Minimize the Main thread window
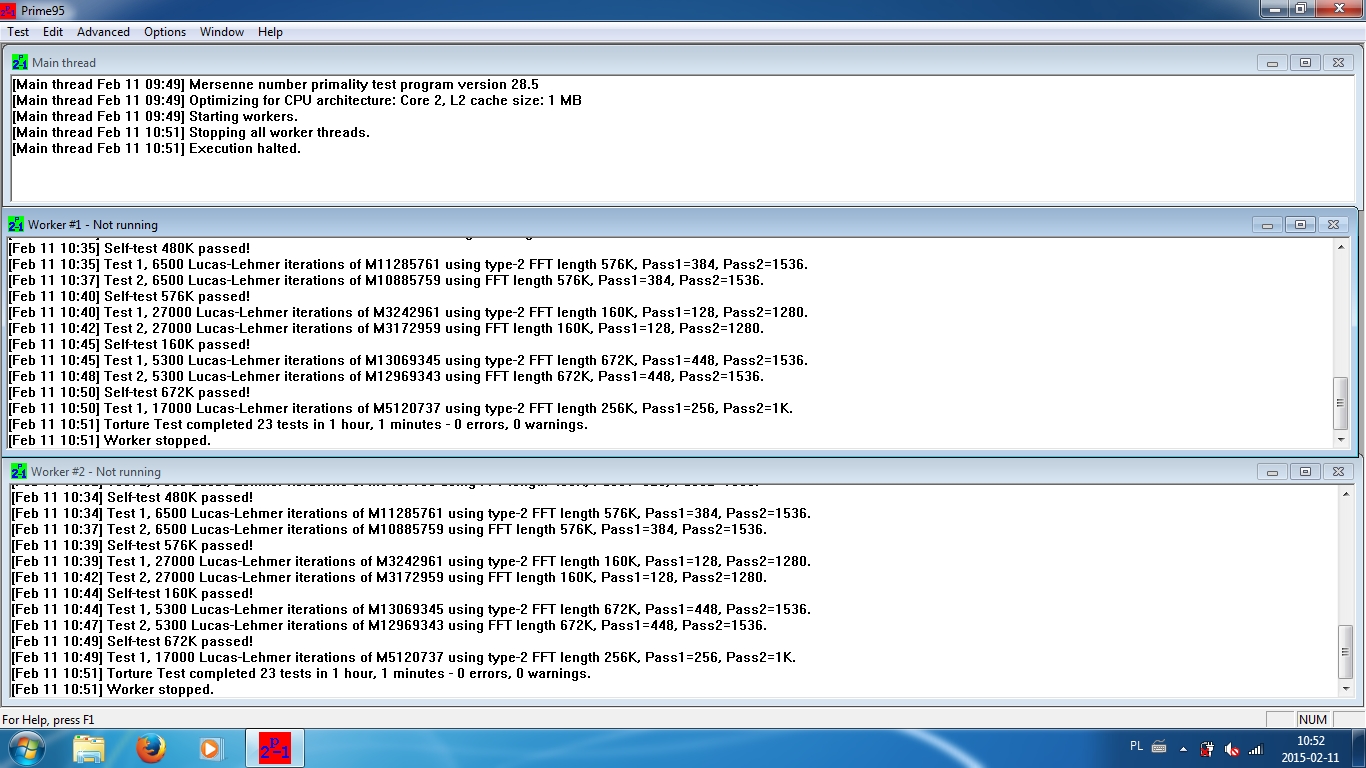 pyautogui.click(x=1272, y=62)
